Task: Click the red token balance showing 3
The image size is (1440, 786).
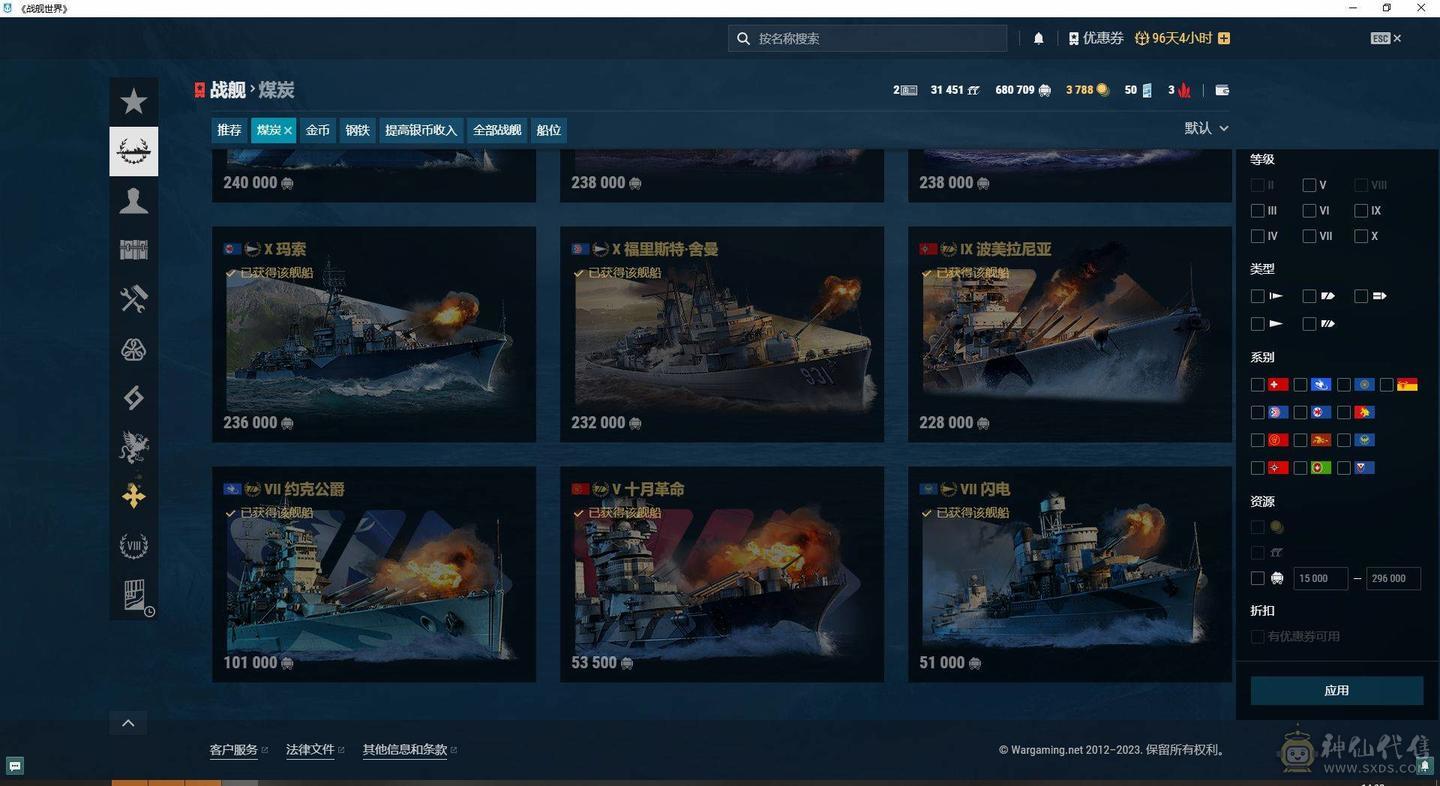Action: click(x=1179, y=90)
